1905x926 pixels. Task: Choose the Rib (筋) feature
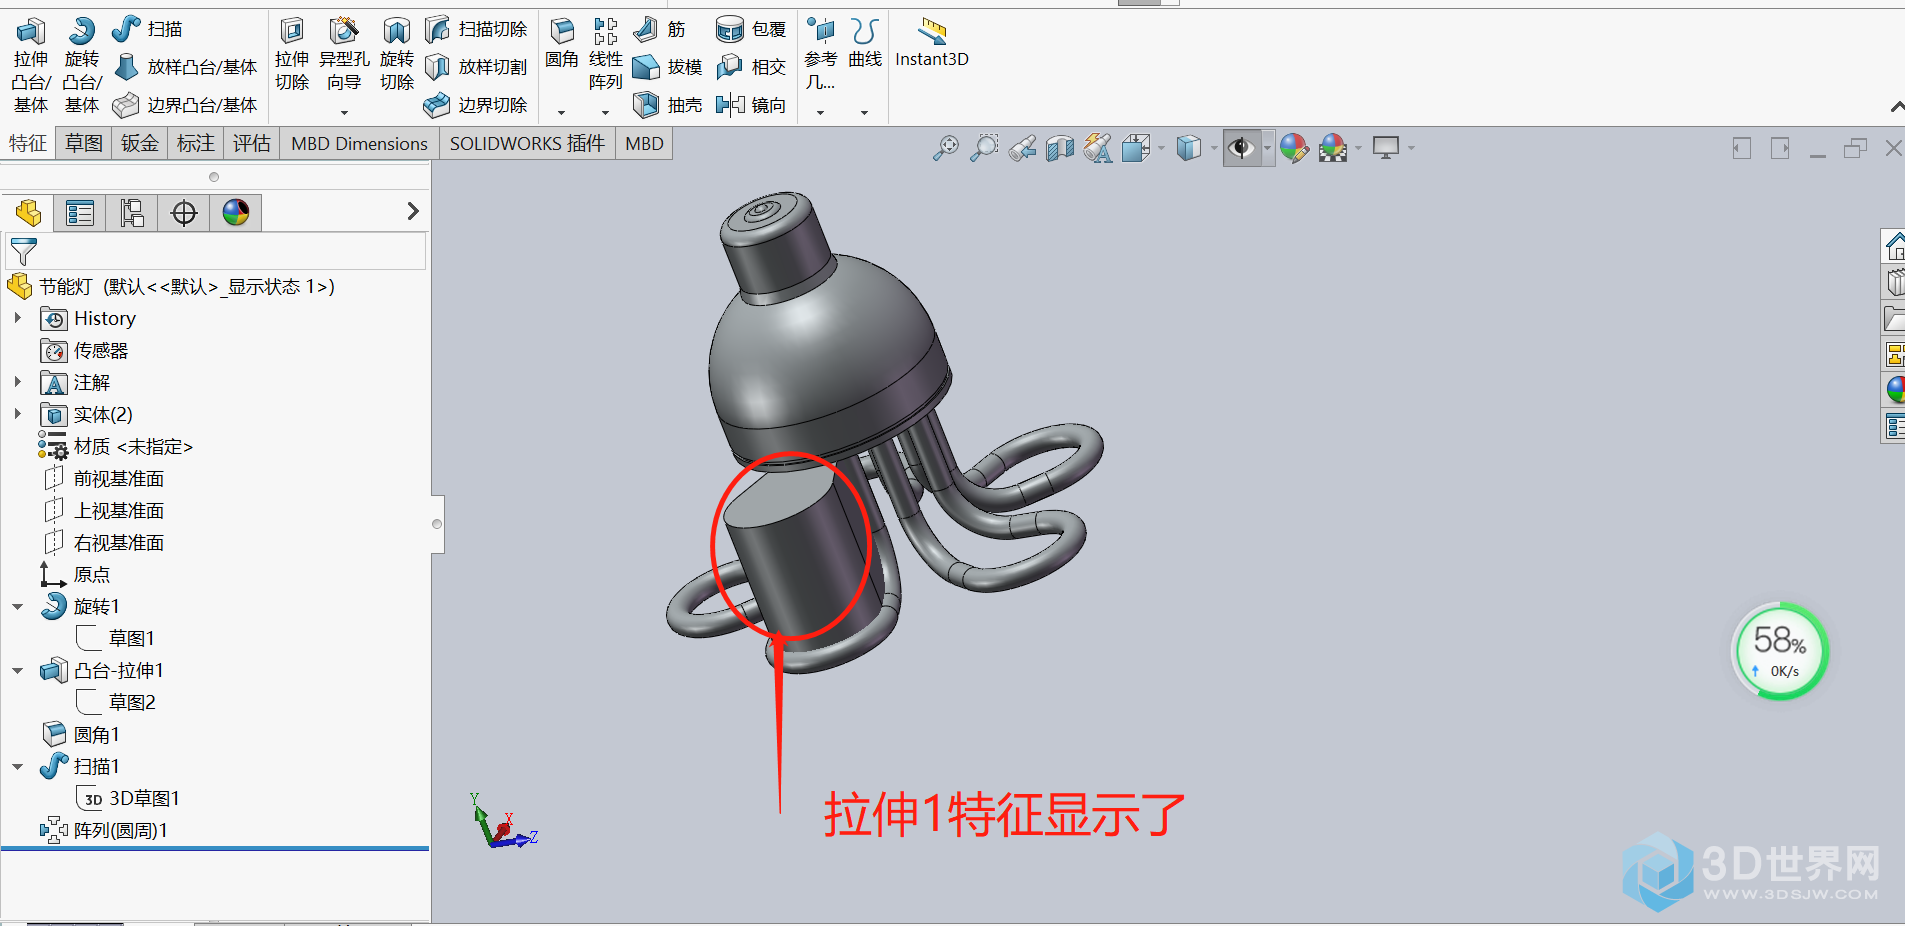click(660, 29)
